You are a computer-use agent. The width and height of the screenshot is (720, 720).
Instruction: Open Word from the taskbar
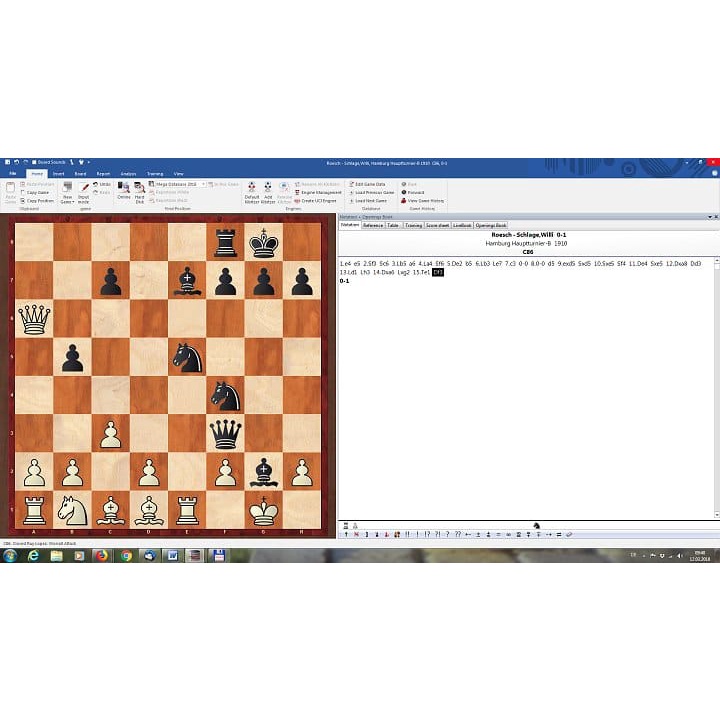click(173, 556)
